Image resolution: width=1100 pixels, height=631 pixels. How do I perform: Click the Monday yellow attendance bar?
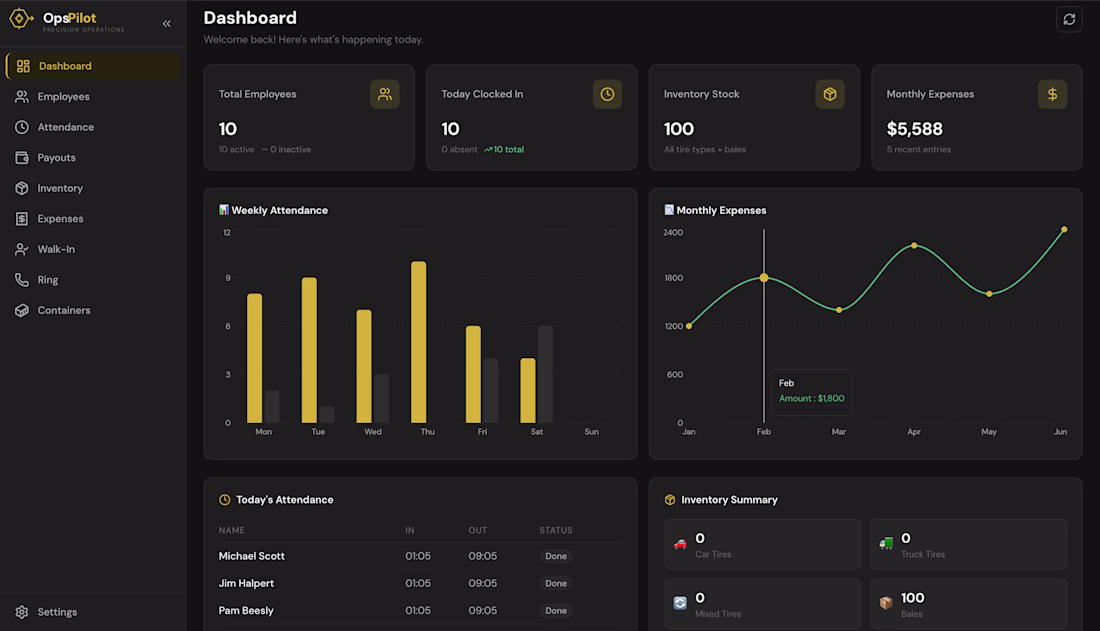(x=255, y=358)
